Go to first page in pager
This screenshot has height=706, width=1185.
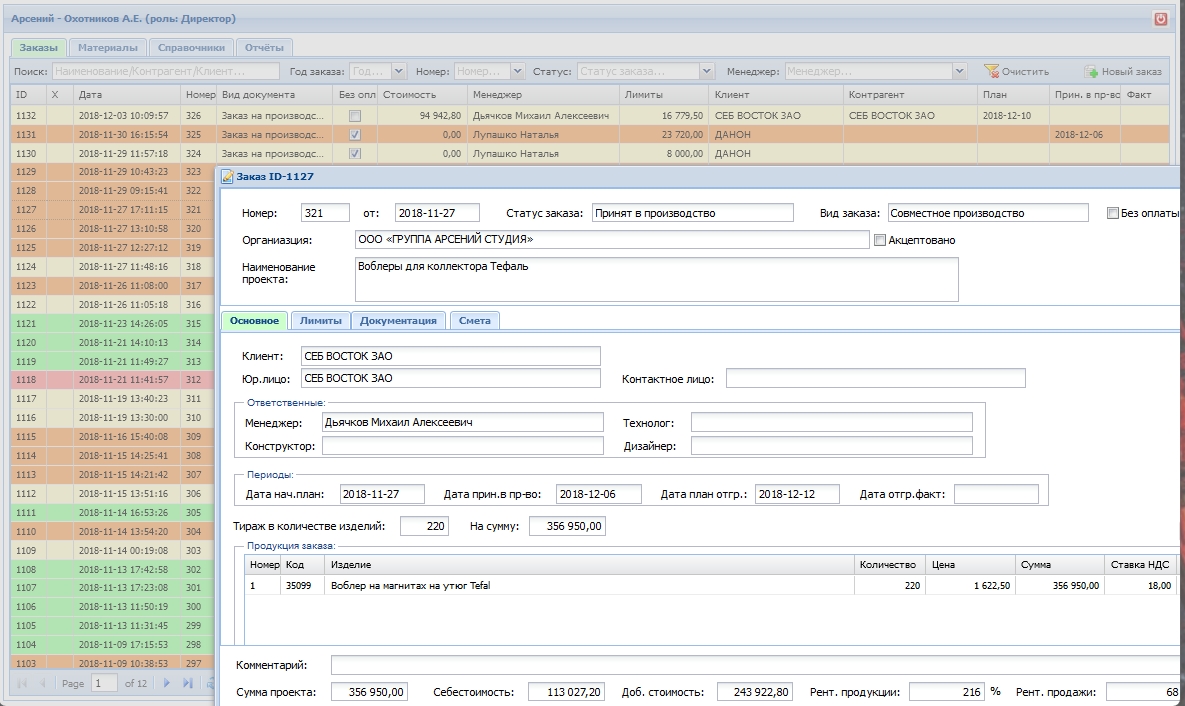(x=21, y=683)
